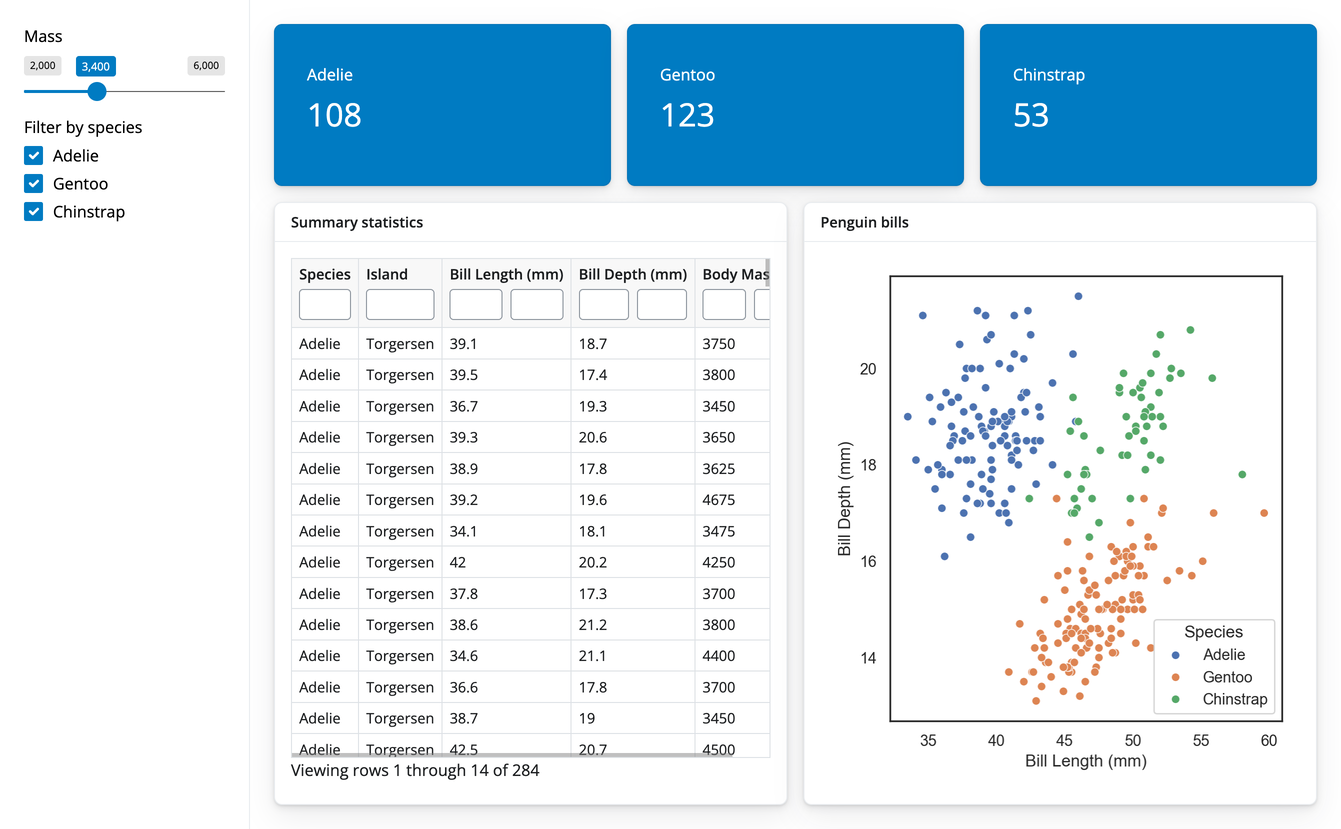Click the Bill Length minimum filter field
Viewport: 1341px width, 829px height.
coord(476,304)
